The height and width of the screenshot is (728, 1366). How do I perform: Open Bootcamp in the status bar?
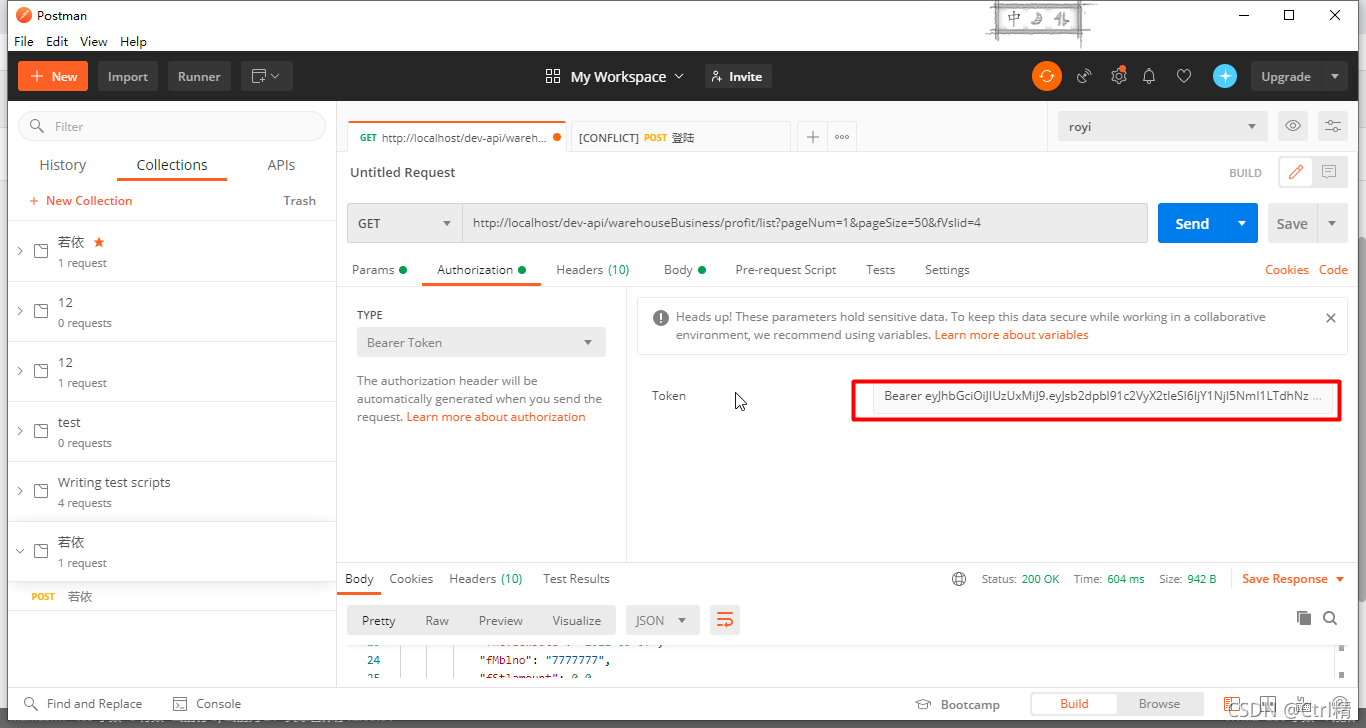click(x=958, y=704)
